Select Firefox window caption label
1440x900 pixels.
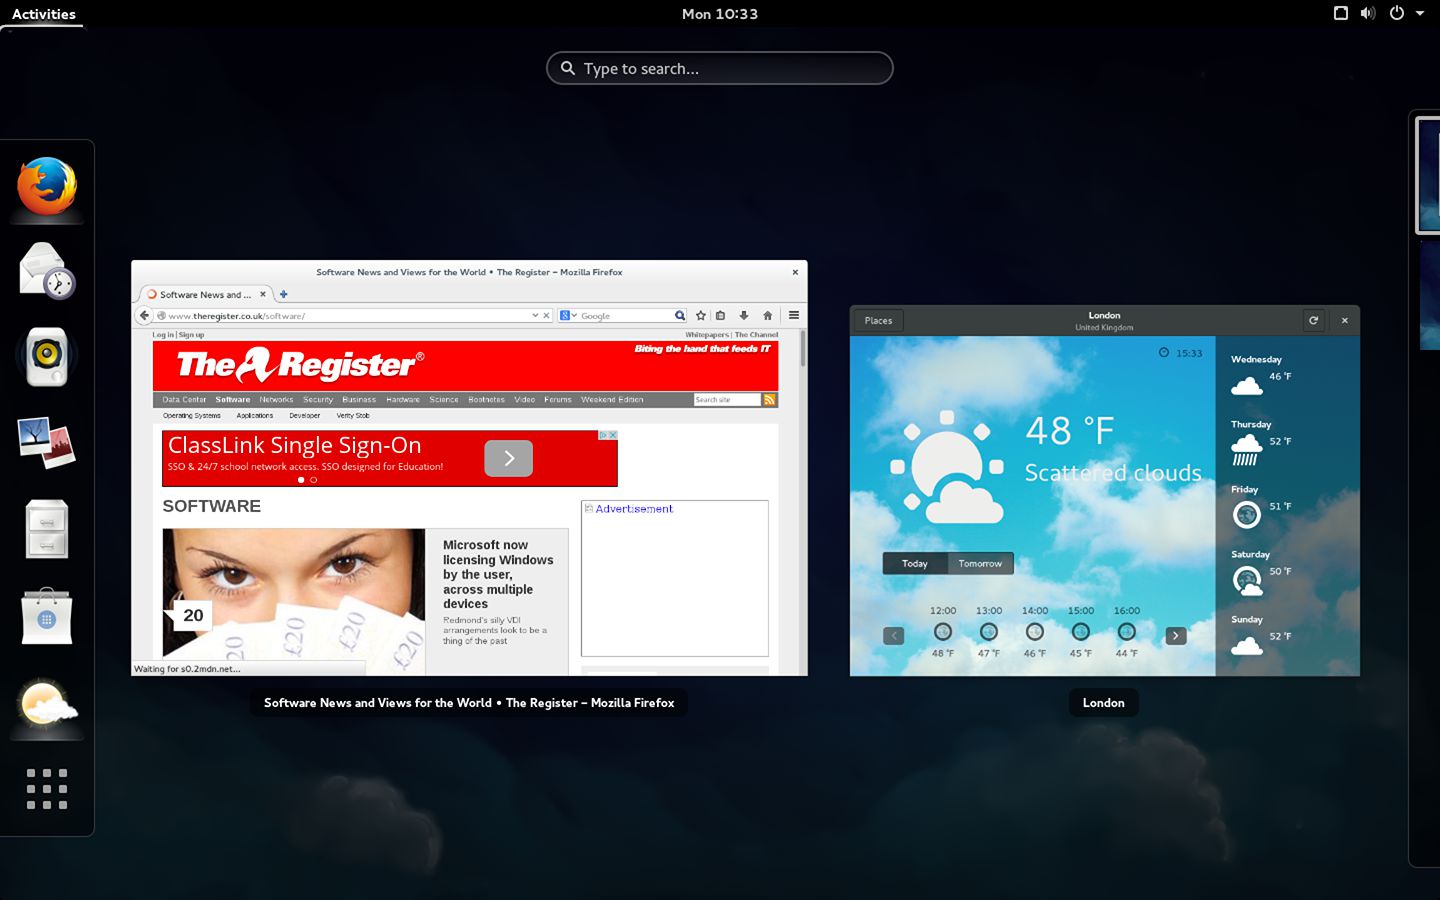pyautogui.click(x=469, y=703)
